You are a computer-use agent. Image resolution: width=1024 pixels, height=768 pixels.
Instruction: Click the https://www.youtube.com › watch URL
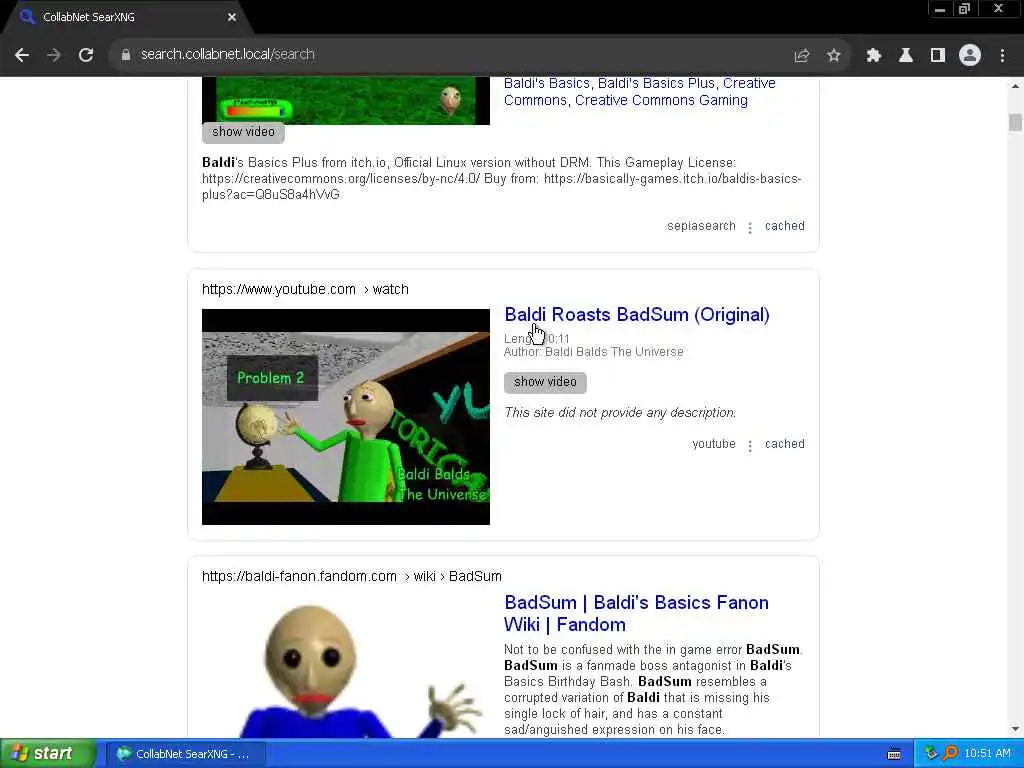tap(305, 289)
